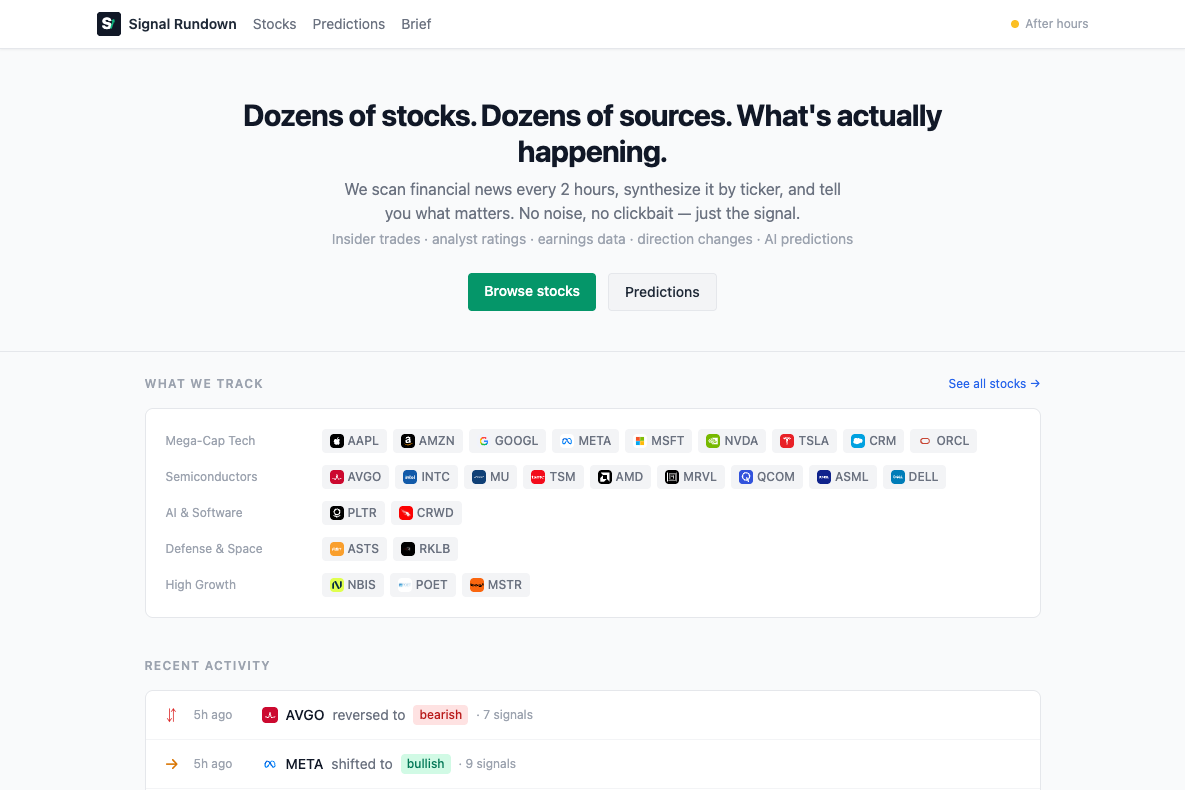1185x790 pixels.
Task: Click the green Browse stocks button
Action: [532, 292]
